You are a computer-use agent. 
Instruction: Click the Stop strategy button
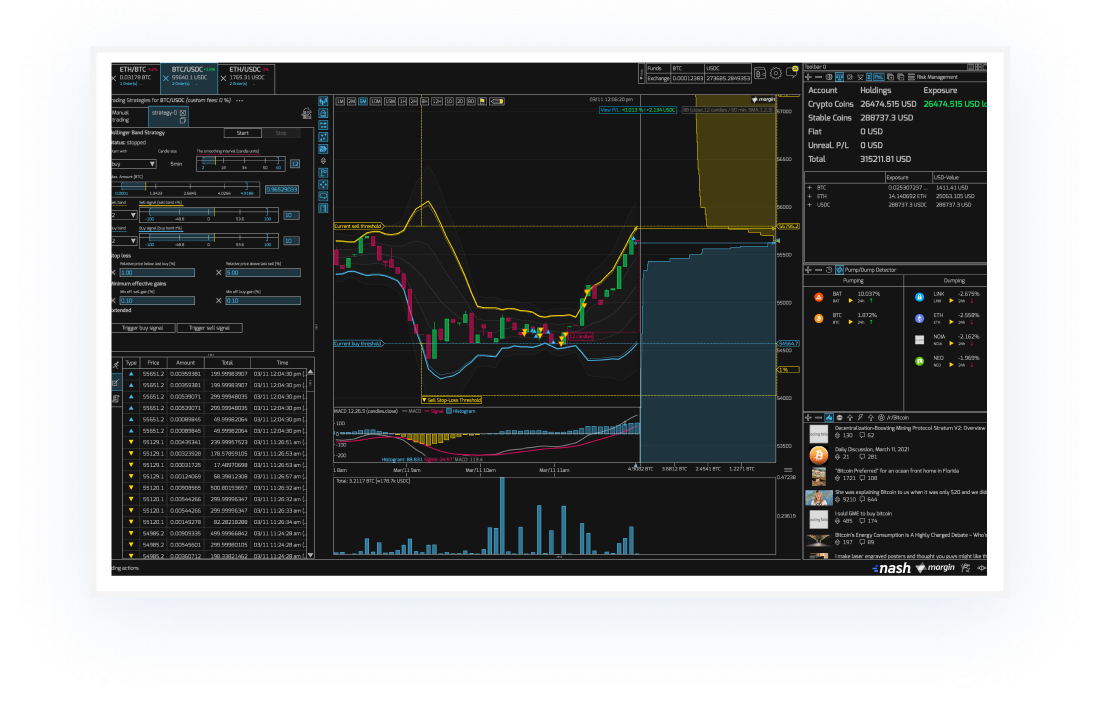click(282, 133)
